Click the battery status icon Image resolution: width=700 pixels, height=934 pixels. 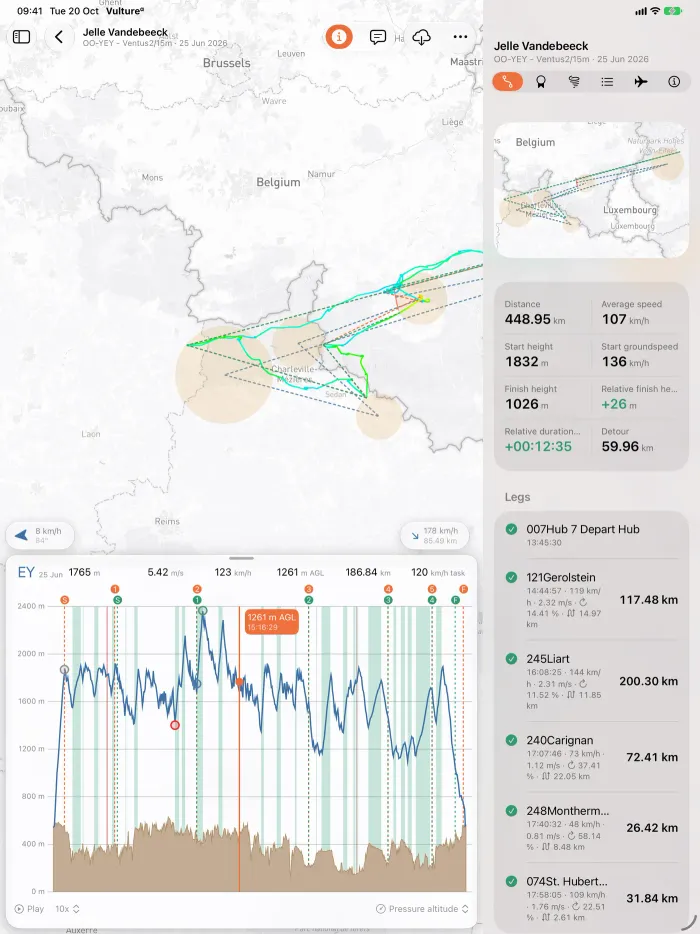click(673, 11)
